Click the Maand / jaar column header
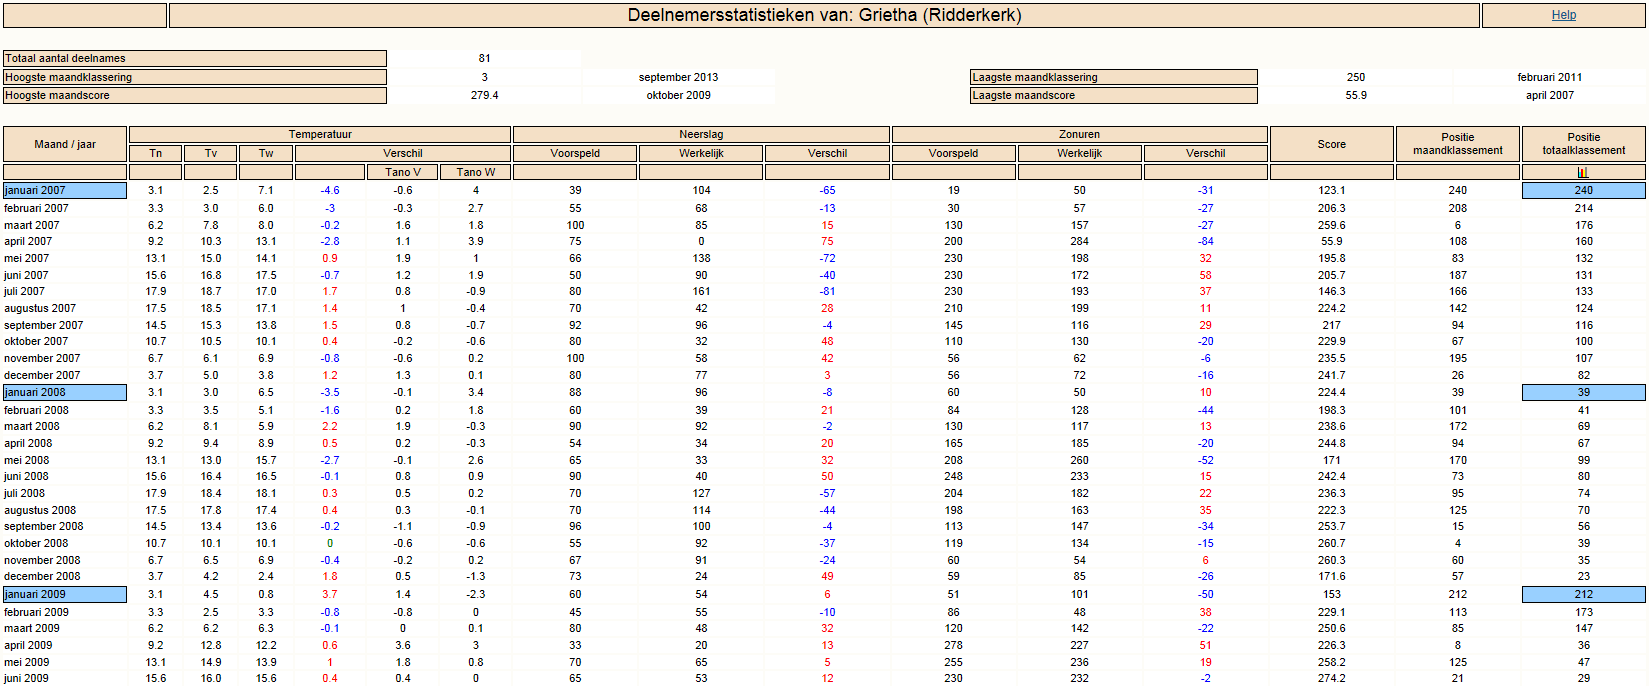This screenshot has height=686, width=1649. 65,144
